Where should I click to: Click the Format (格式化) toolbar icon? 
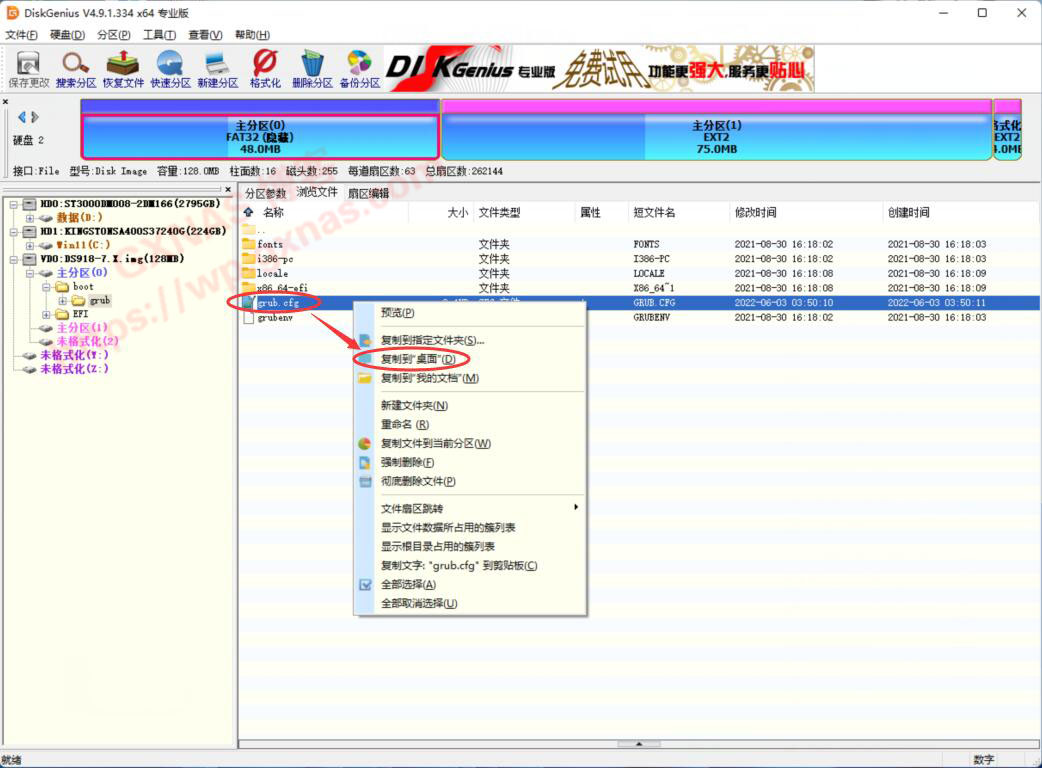pos(265,69)
